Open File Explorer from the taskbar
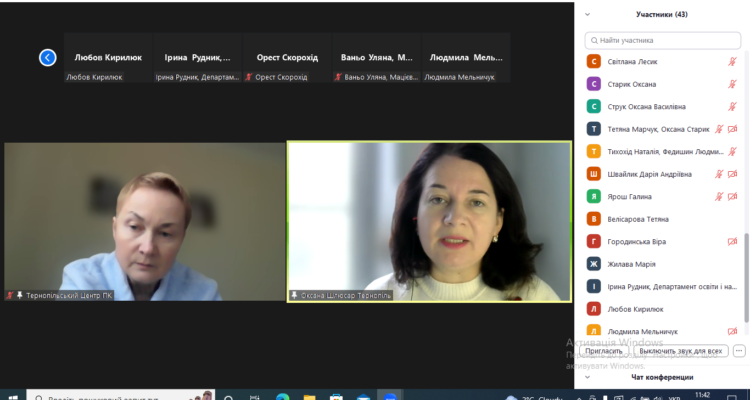Image resolution: width=750 pixels, height=400 pixels. tap(309, 397)
